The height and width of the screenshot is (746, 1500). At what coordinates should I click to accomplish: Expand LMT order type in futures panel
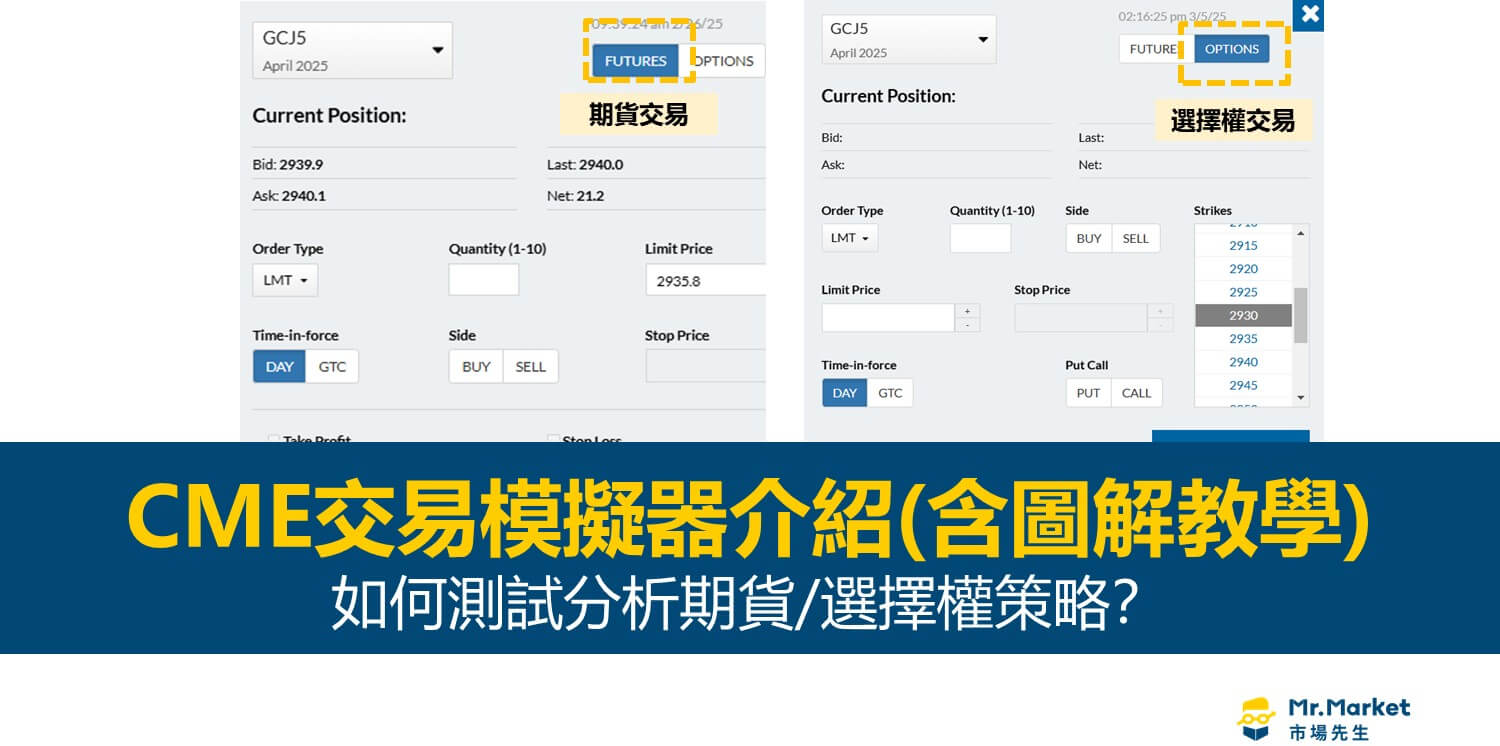click(x=285, y=280)
